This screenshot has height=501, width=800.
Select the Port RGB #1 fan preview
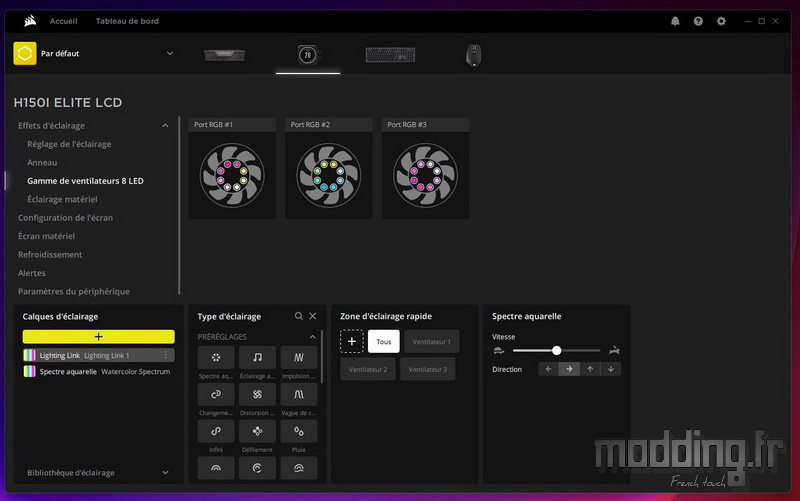click(x=232, y=175)
